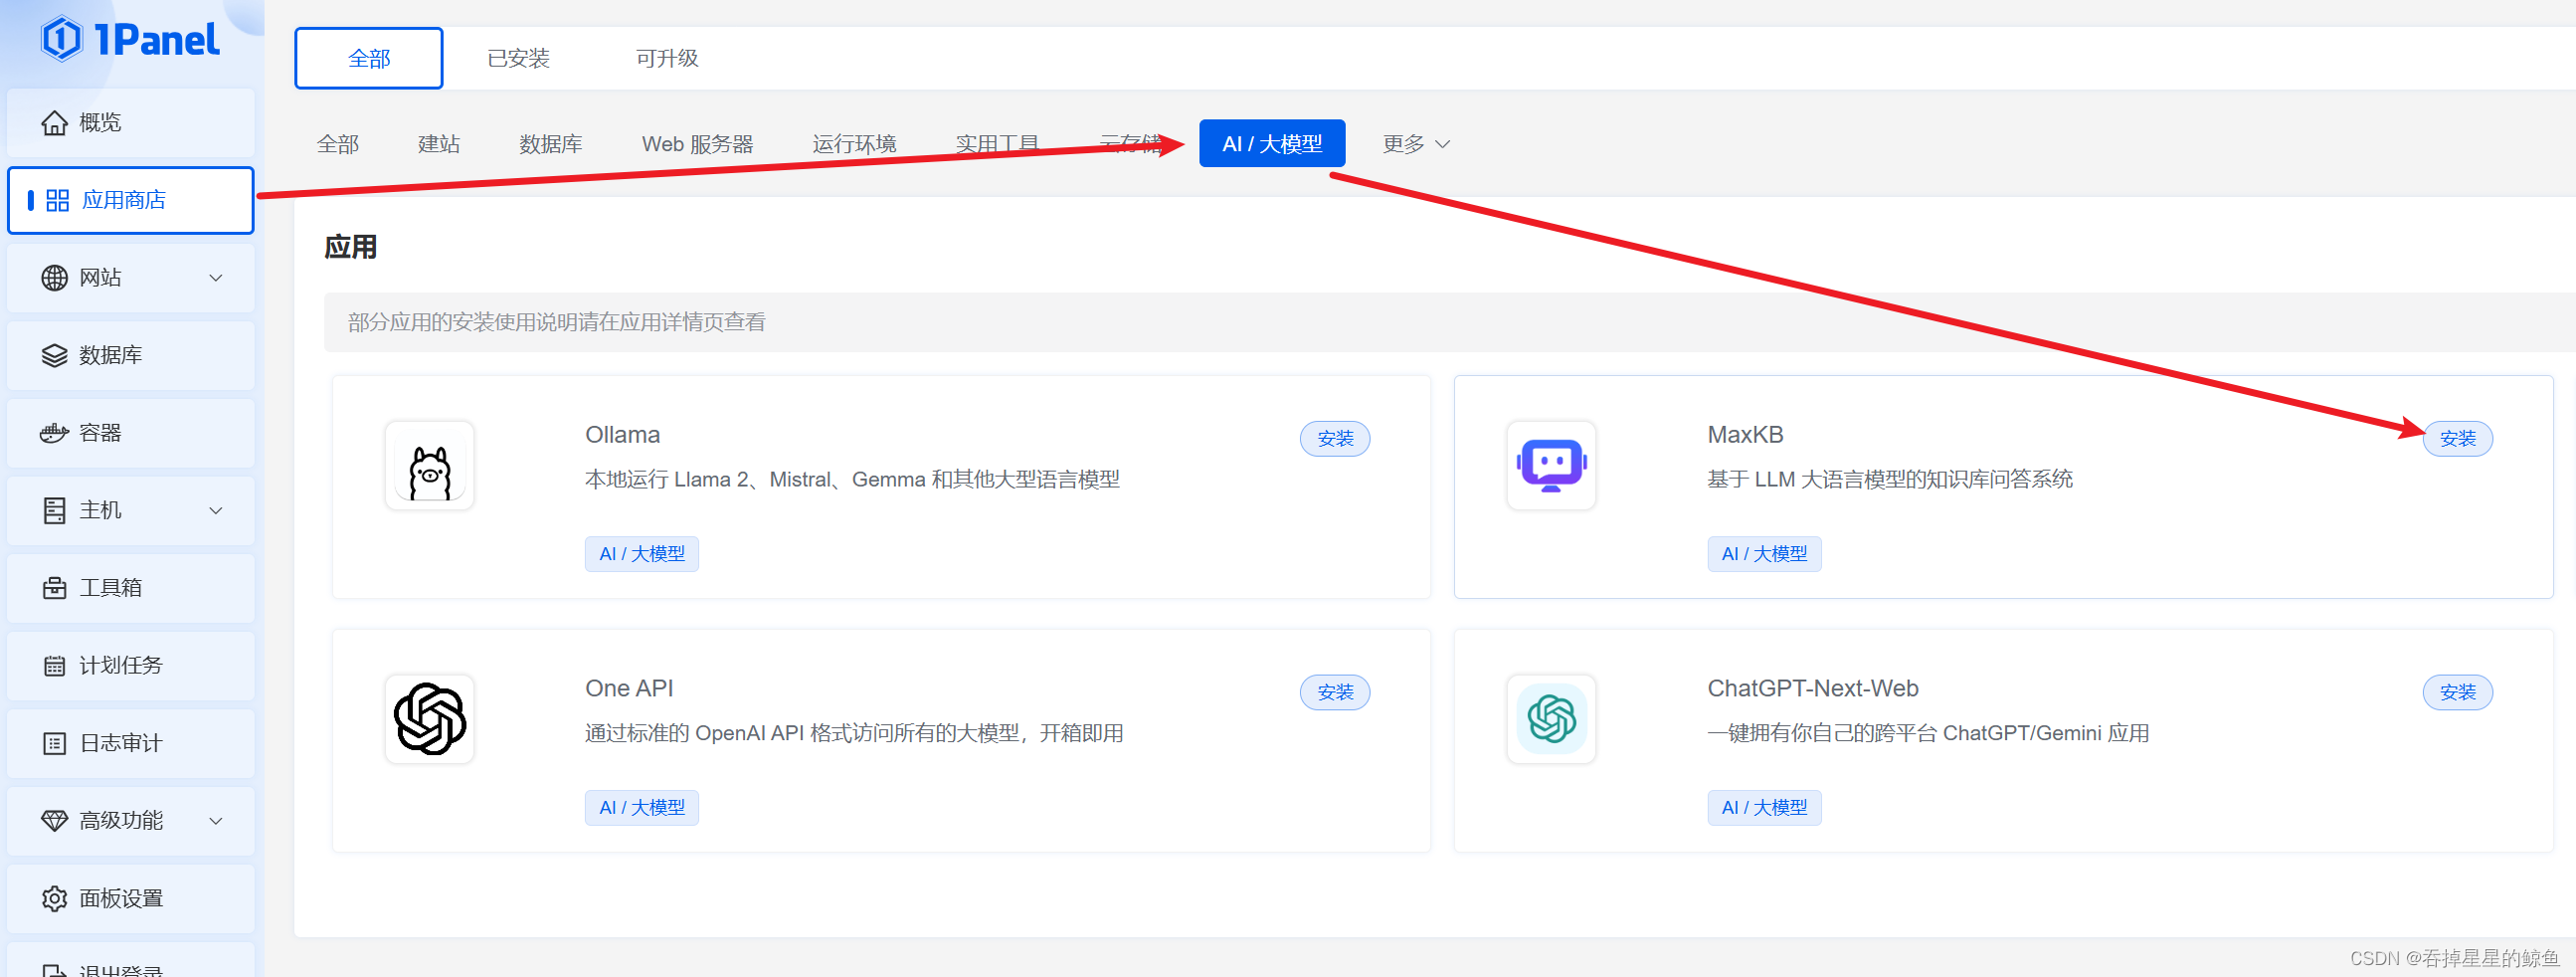Click the 容器 docker whale icon
Screen dimensions: 2576x977
click(x=54, y=433)
